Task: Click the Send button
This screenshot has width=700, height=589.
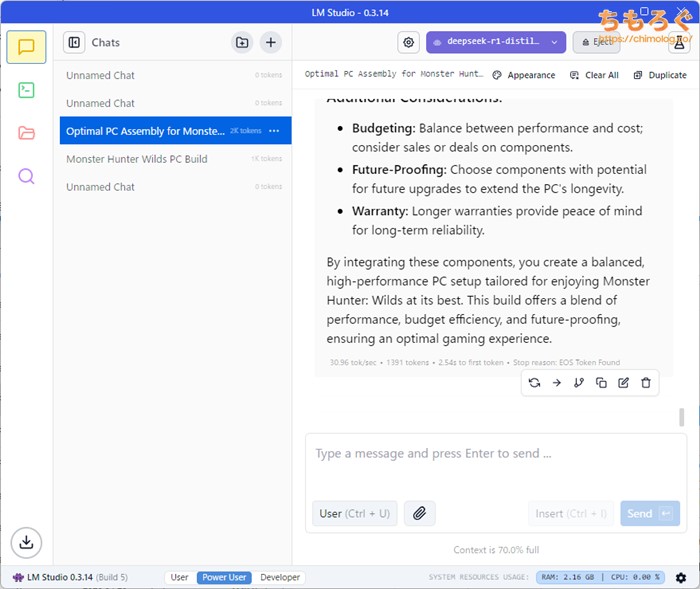Action: [650, 514]
